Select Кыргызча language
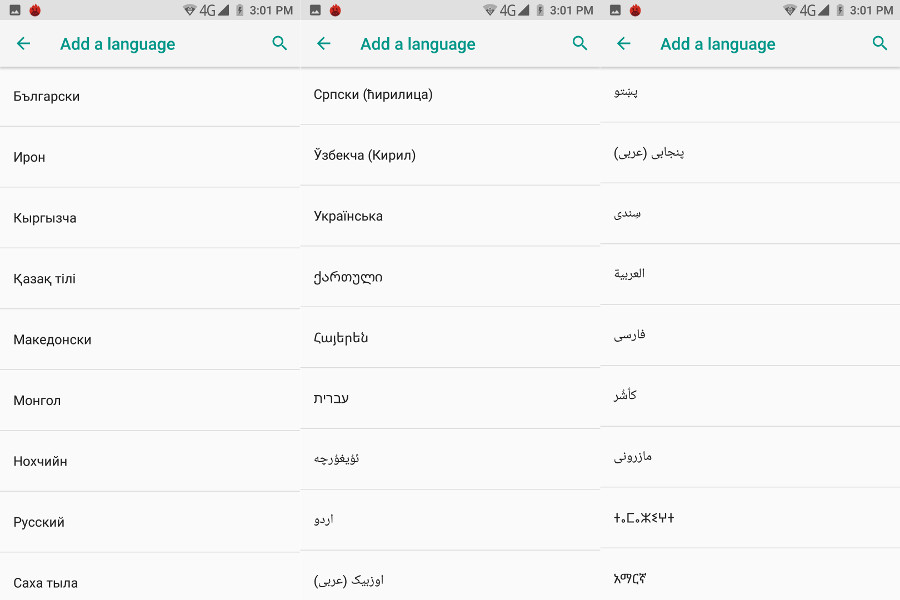900x600 pixels. pyautogui.click(x=150, y=218)
